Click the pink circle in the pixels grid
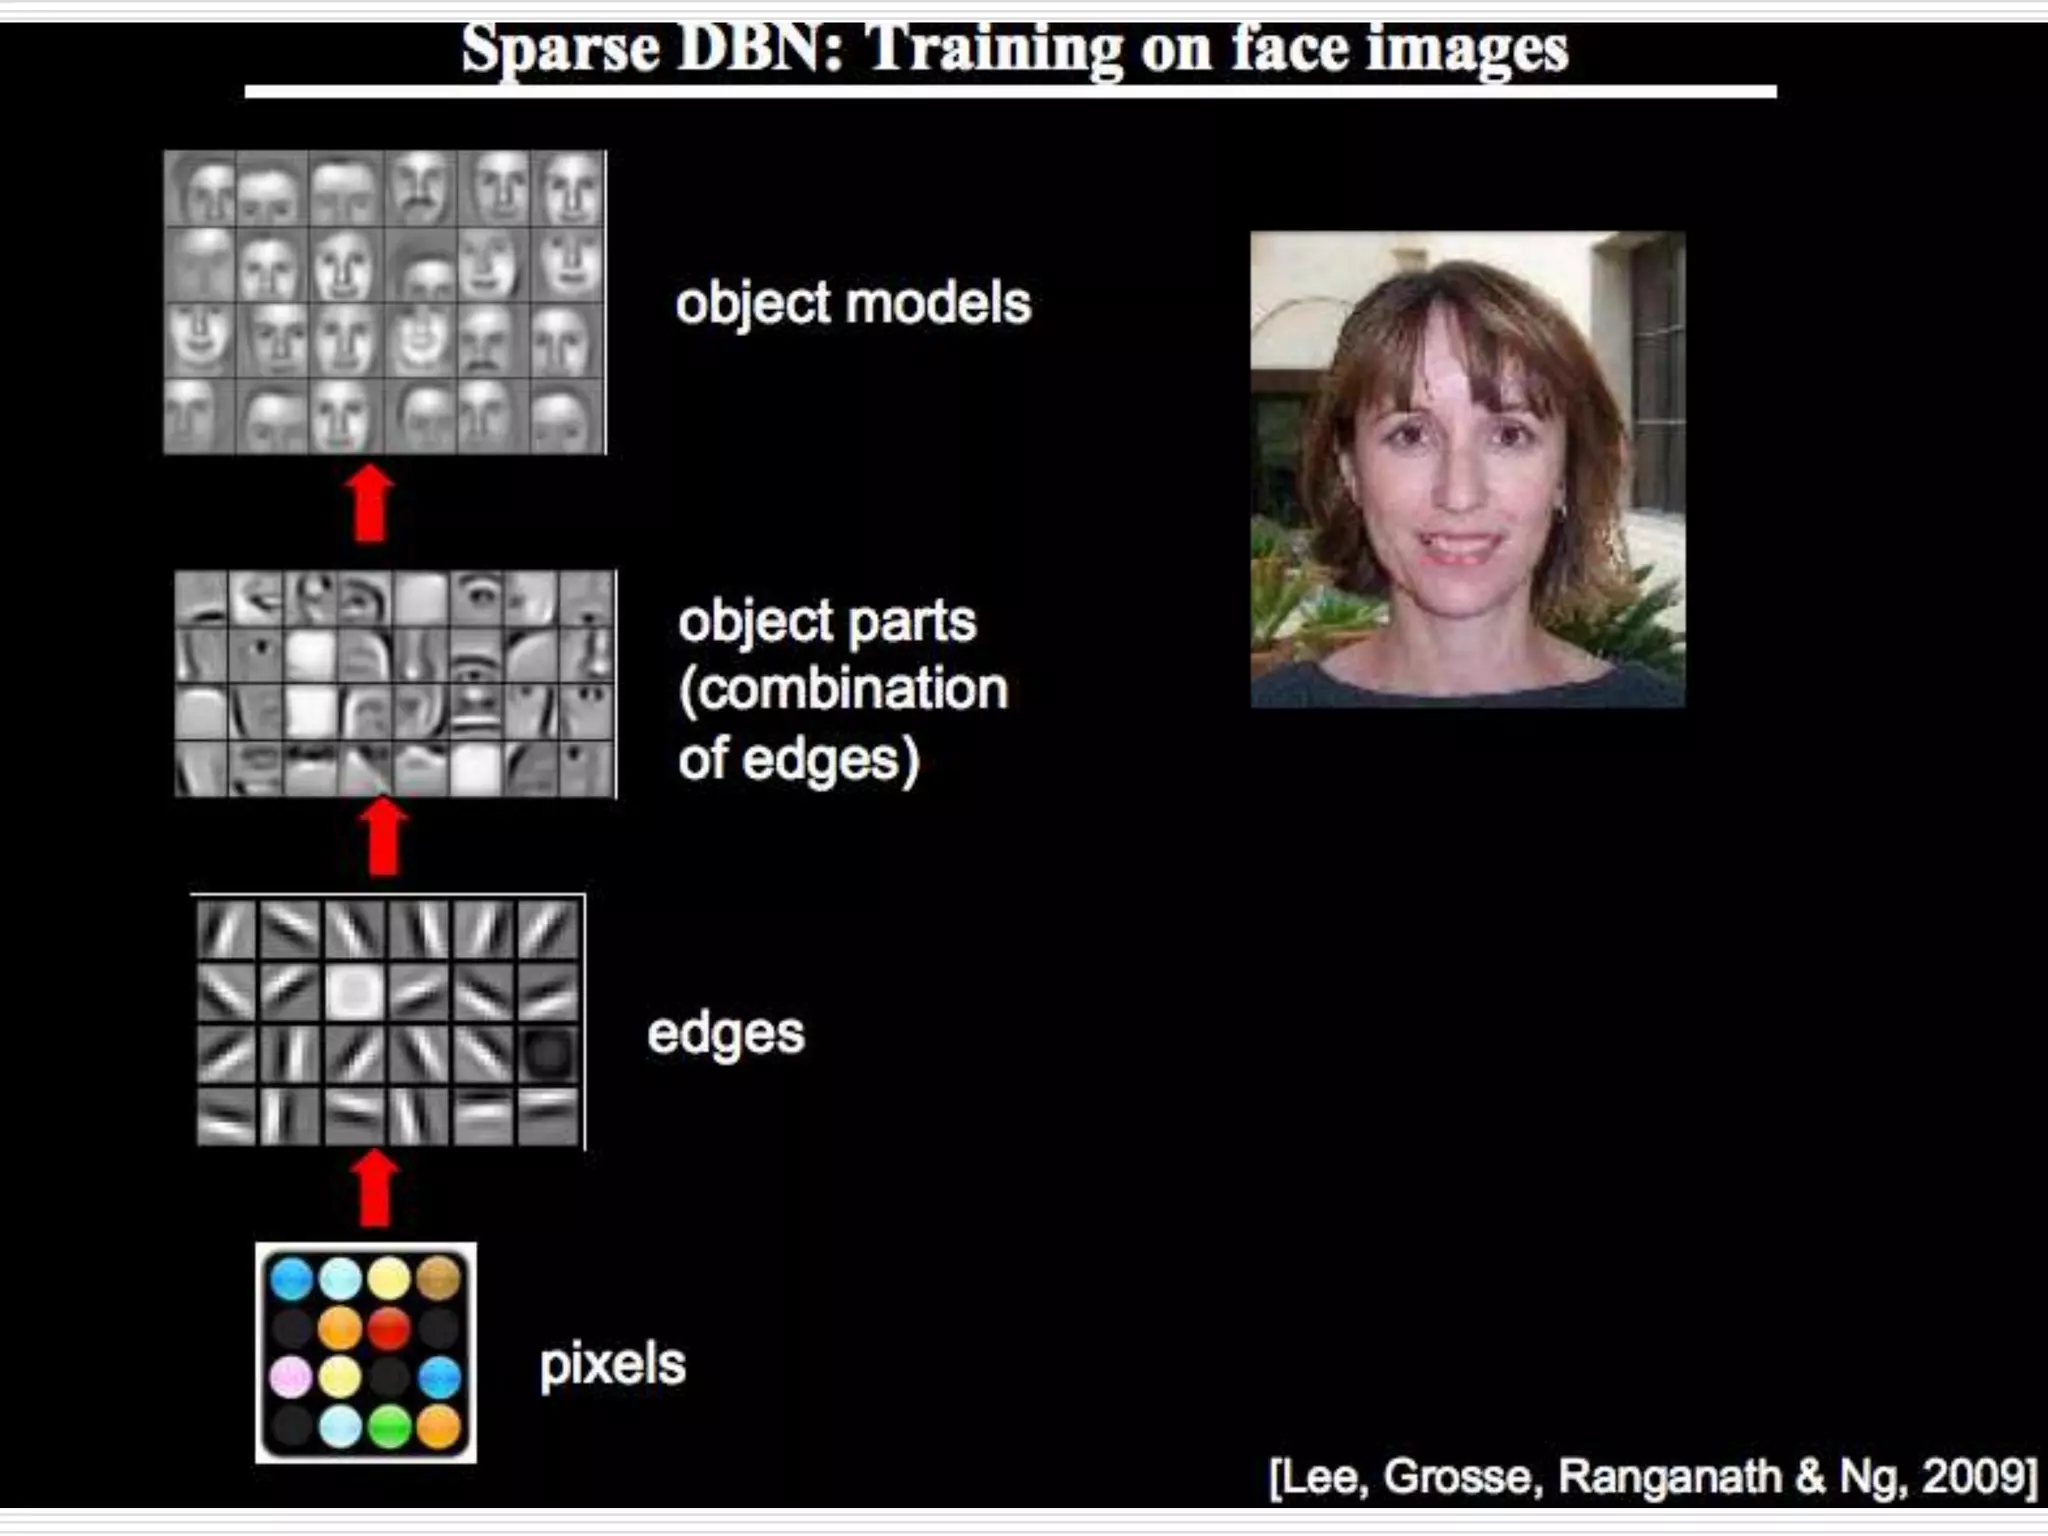The width and height of the screenshot is (2048, 1536). [291, 1377]
